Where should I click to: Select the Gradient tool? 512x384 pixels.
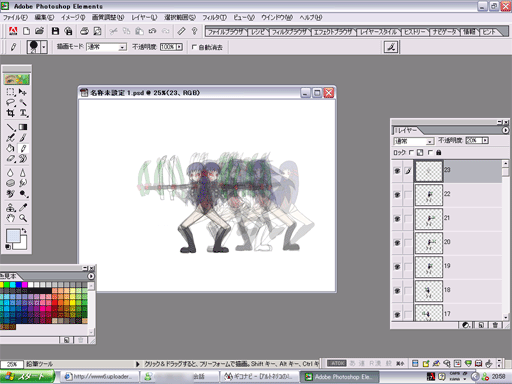(x=23, y=127)
